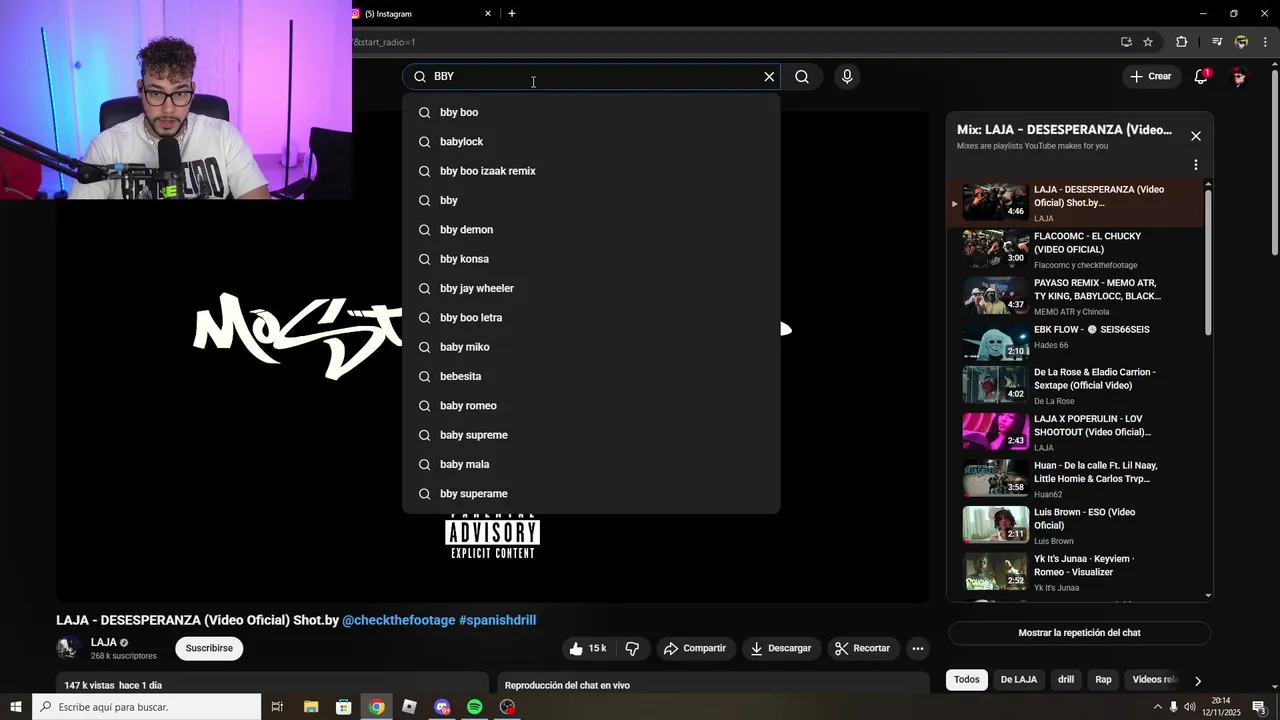Click the Crear button

1150,77
